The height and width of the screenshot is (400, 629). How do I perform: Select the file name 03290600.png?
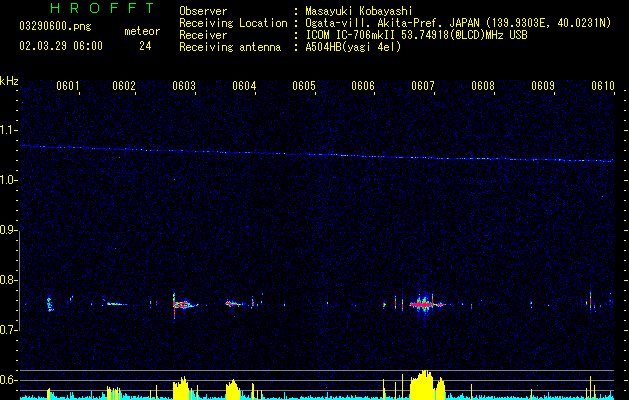click(55, 26)
